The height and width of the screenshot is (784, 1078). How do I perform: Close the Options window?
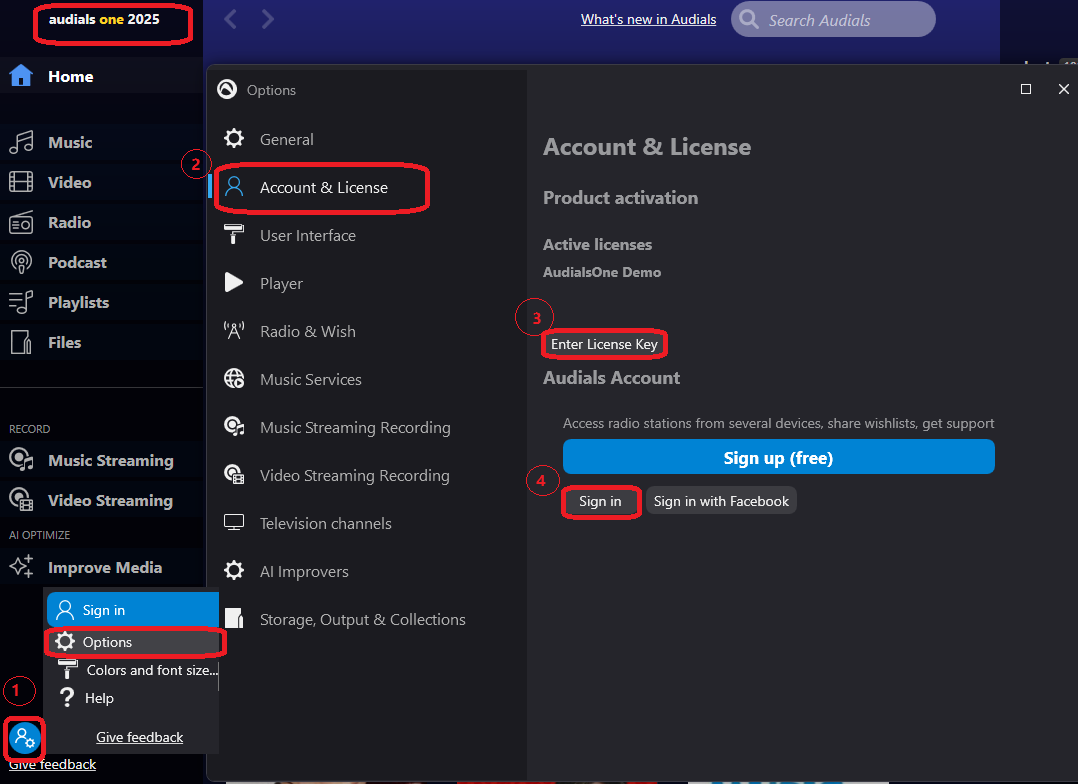point(1064,89)
